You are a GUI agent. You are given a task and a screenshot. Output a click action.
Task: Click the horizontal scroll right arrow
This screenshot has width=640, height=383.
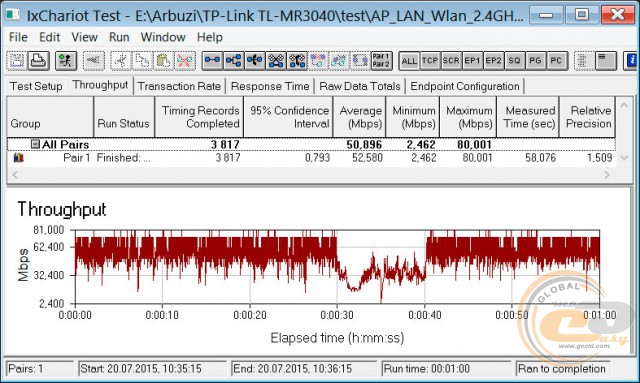coord(607,175)
